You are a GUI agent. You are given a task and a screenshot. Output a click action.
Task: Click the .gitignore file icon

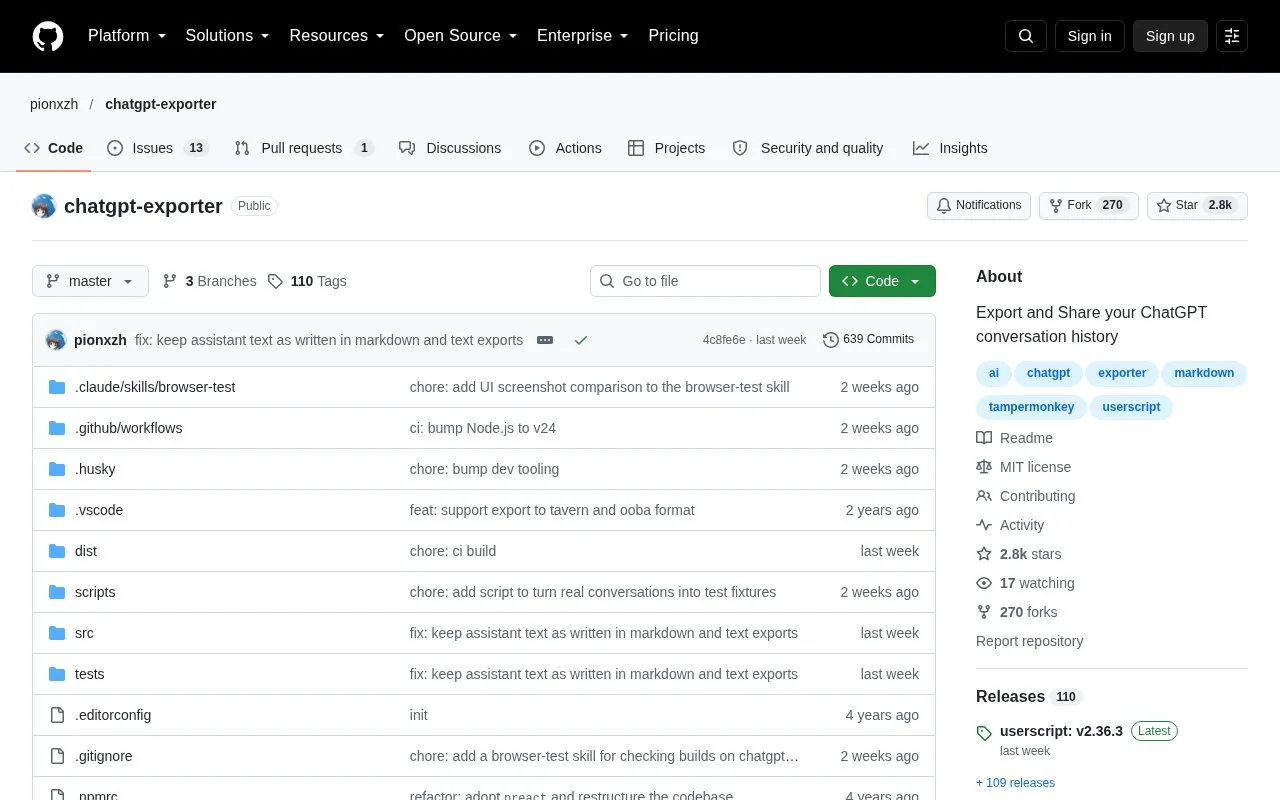[57, 756]
